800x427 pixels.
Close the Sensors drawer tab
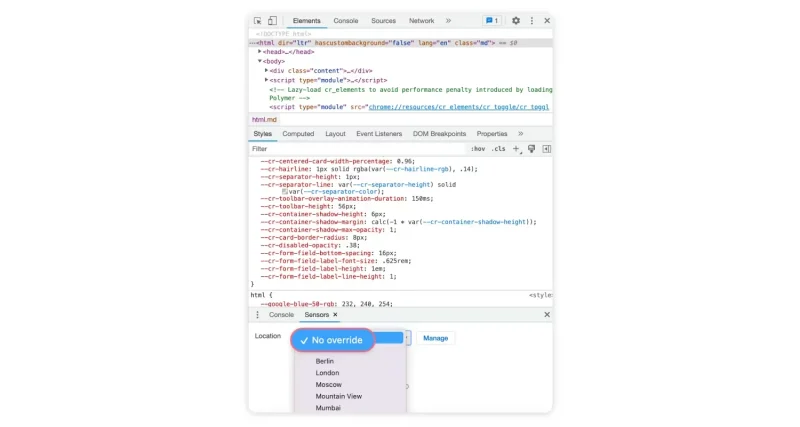335,315
